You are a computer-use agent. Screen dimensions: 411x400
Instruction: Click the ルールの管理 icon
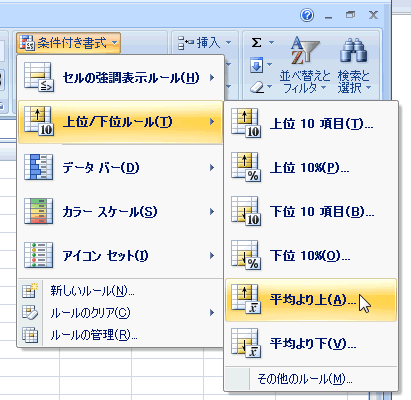[30, 335]
